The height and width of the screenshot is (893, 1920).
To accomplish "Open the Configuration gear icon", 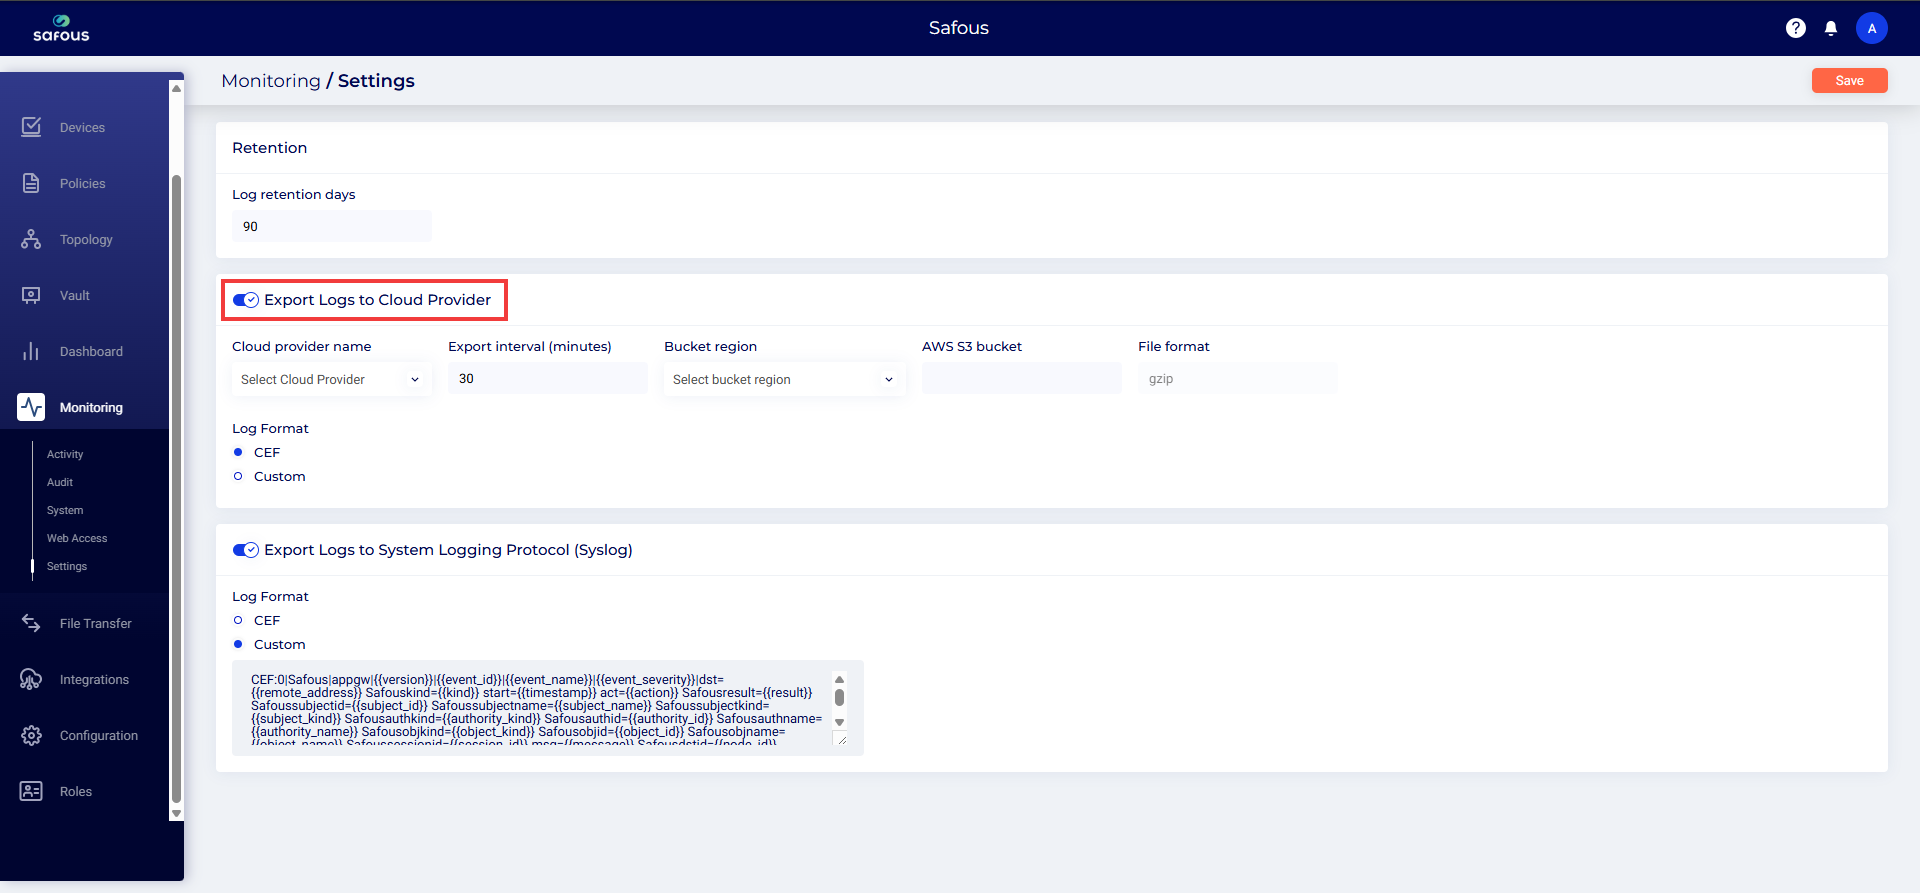I will click(x=31, y=735).
